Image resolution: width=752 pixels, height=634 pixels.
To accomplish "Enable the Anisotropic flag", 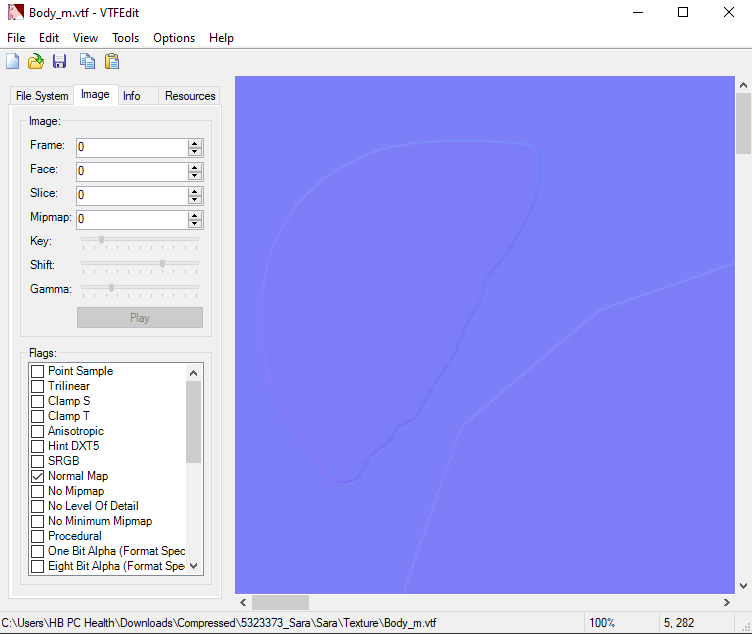I will (x=37, y=431).
